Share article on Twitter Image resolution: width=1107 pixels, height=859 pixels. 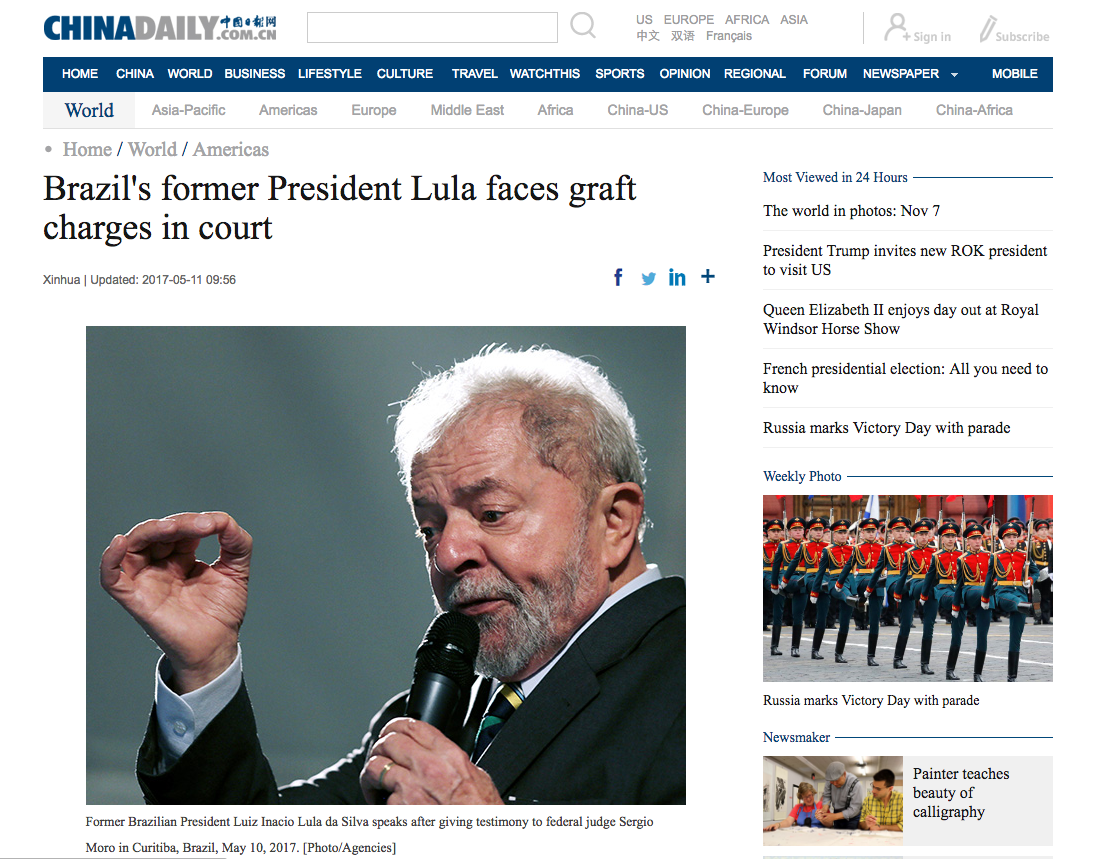(x=648, y=278)
